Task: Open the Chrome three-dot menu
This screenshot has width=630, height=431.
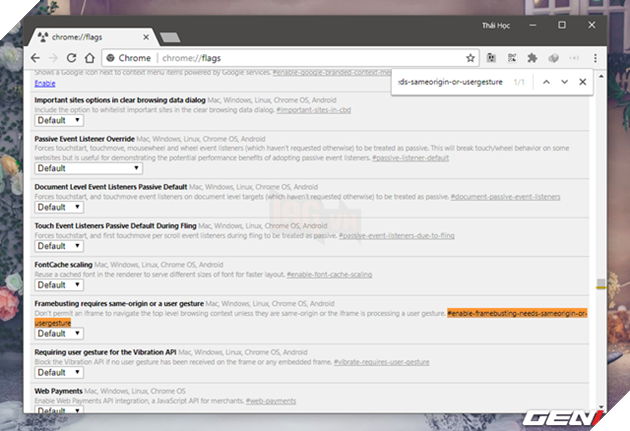Action: pos(595,58)
